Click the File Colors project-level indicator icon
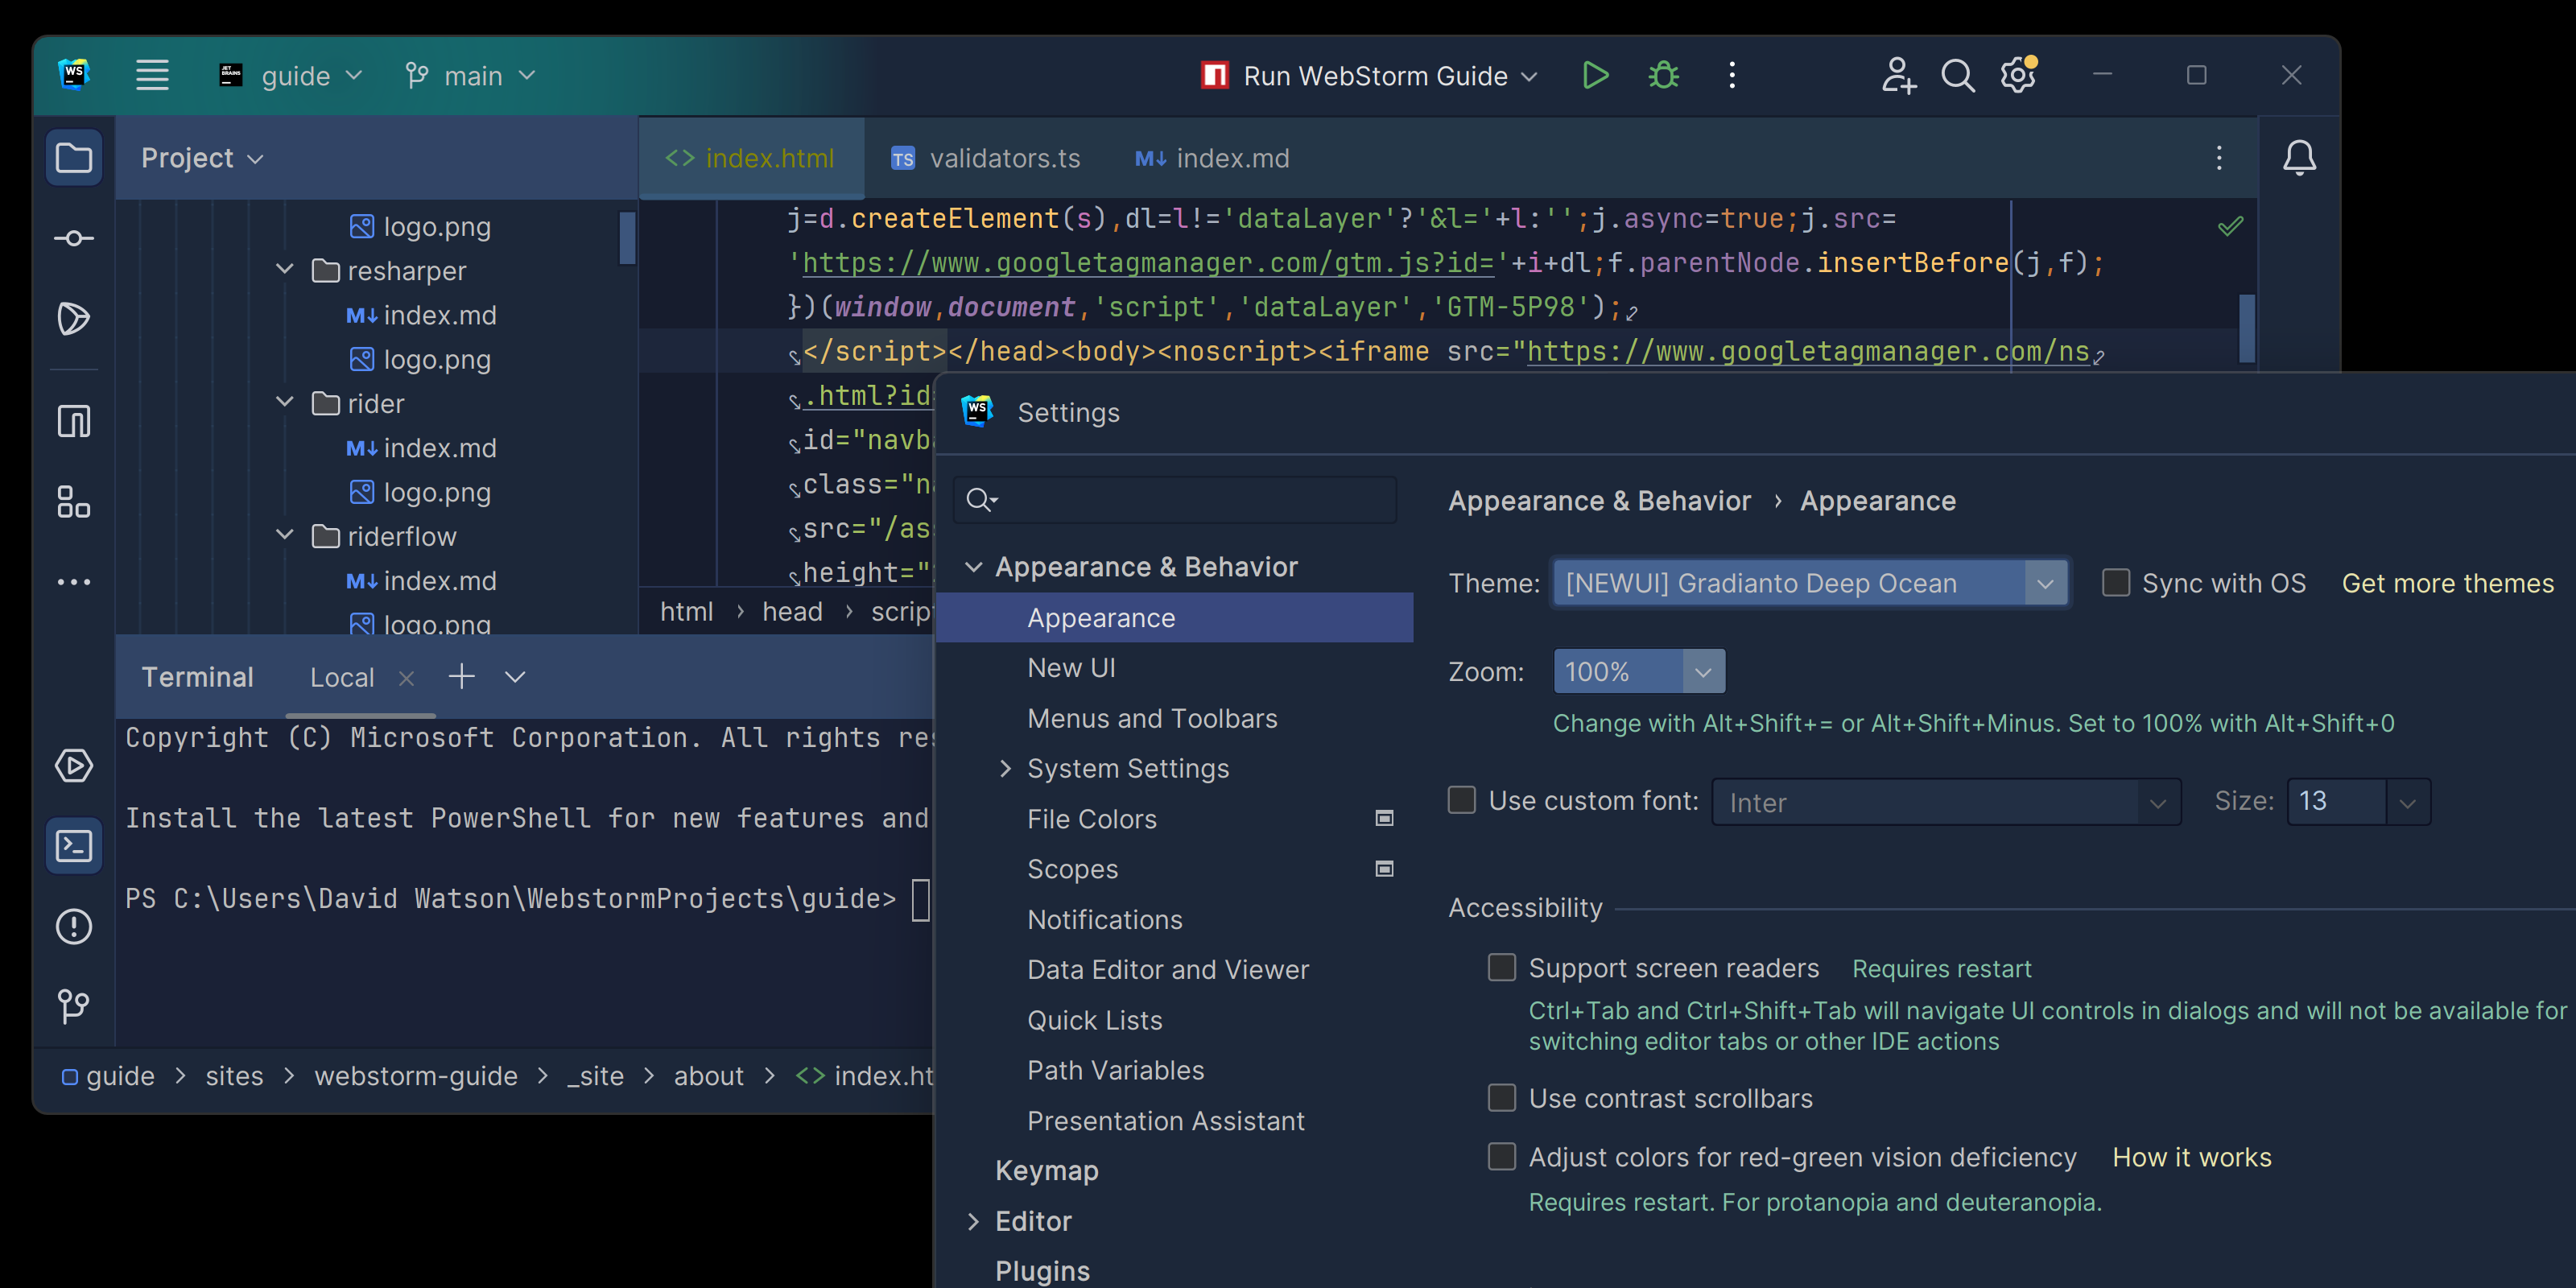 1385,819
